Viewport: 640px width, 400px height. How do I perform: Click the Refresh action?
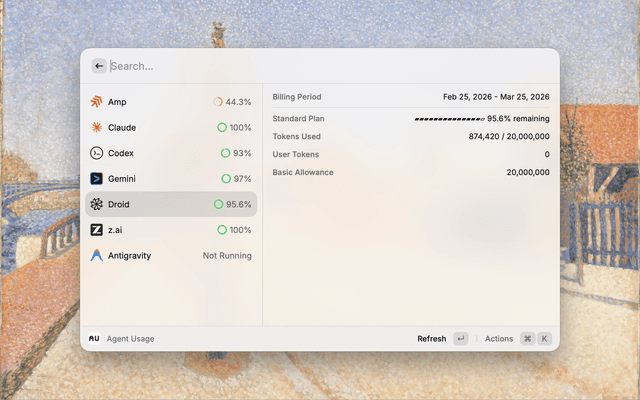(x=432, y=339)
